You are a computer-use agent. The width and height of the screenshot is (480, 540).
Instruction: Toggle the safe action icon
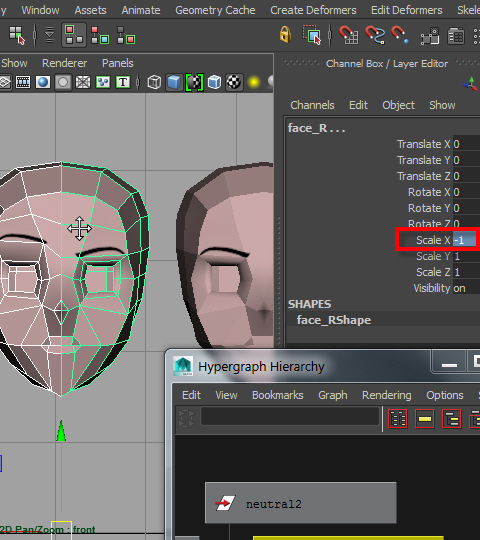click(x=103, y=82)
